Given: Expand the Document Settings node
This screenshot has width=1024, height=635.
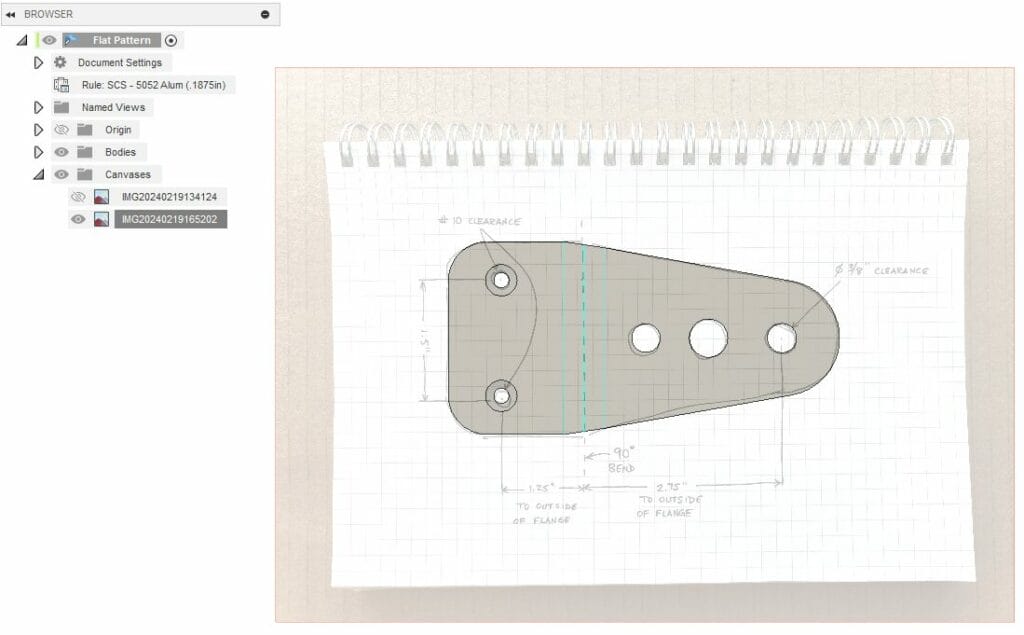Looking at the screenshot, I should [x=39, y=63].
